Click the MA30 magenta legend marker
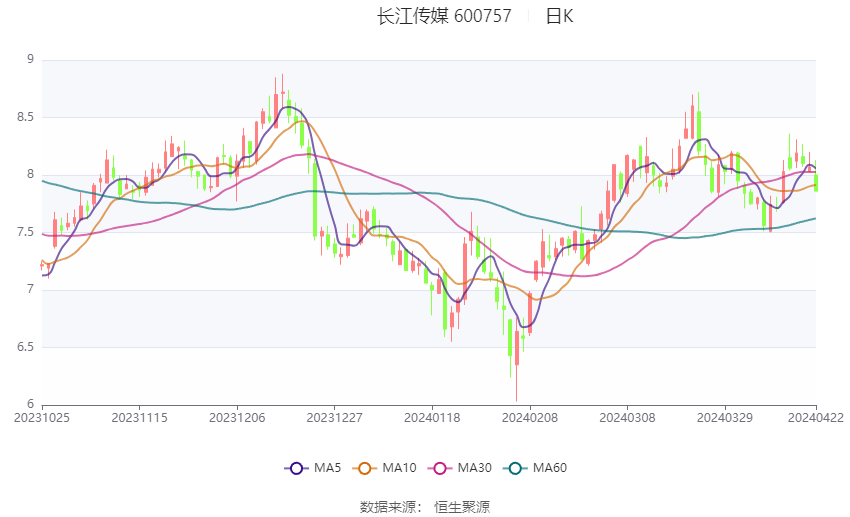 pyautogui.click(x=439, y=467)
